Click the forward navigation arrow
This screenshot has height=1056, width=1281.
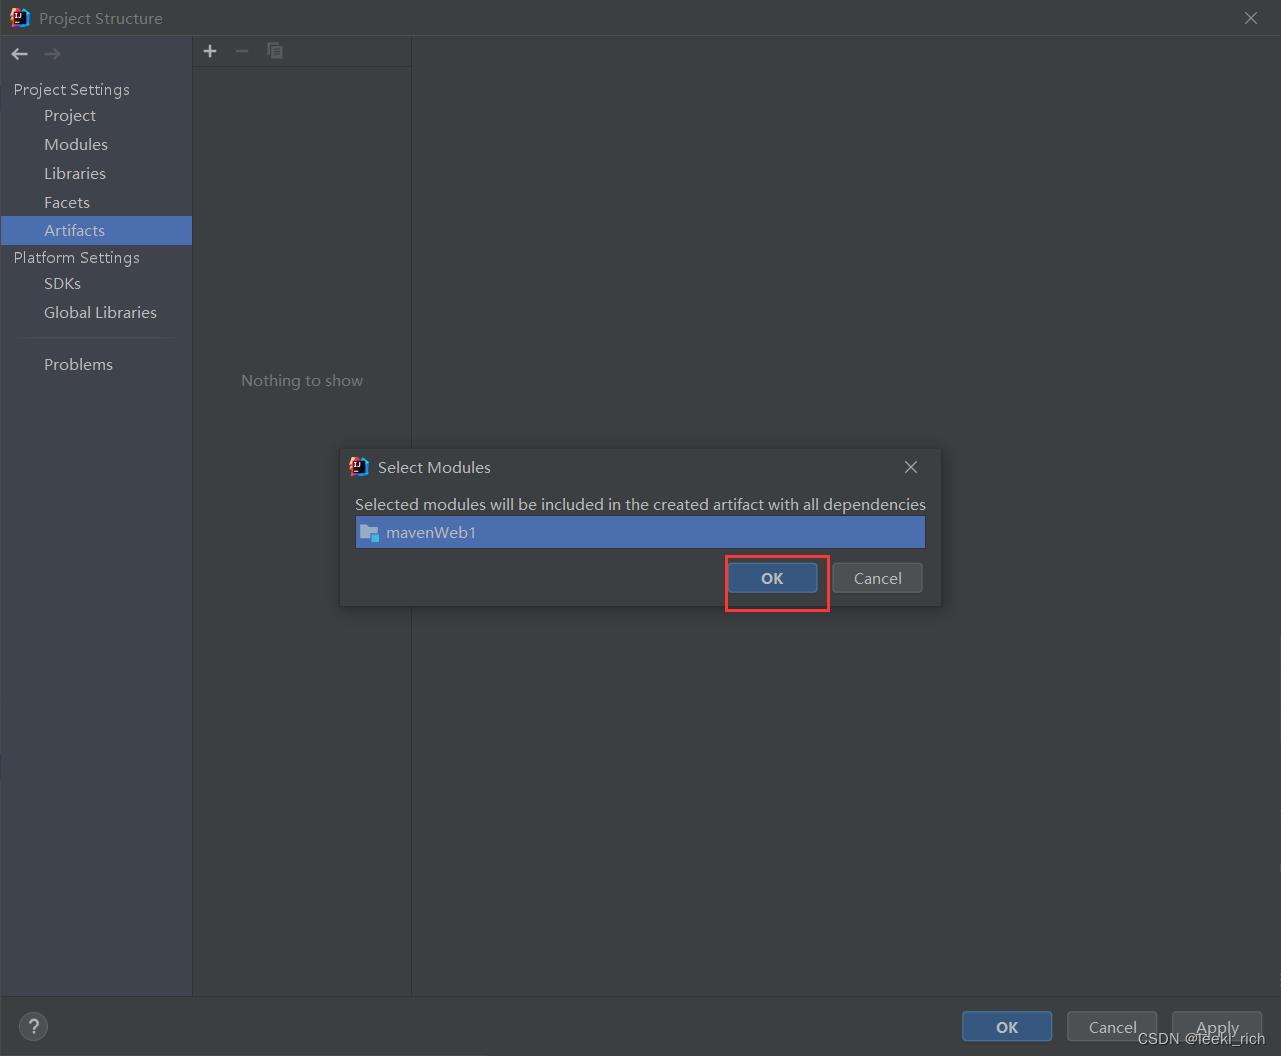tap(52, 54)
